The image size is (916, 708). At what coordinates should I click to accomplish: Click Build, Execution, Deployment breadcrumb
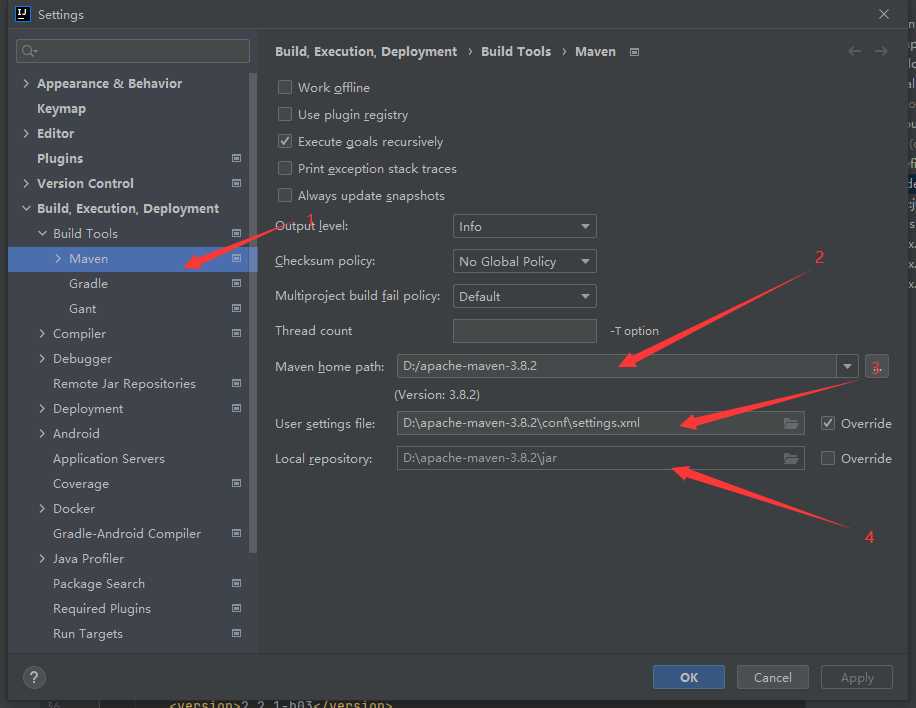coord(366,51)
